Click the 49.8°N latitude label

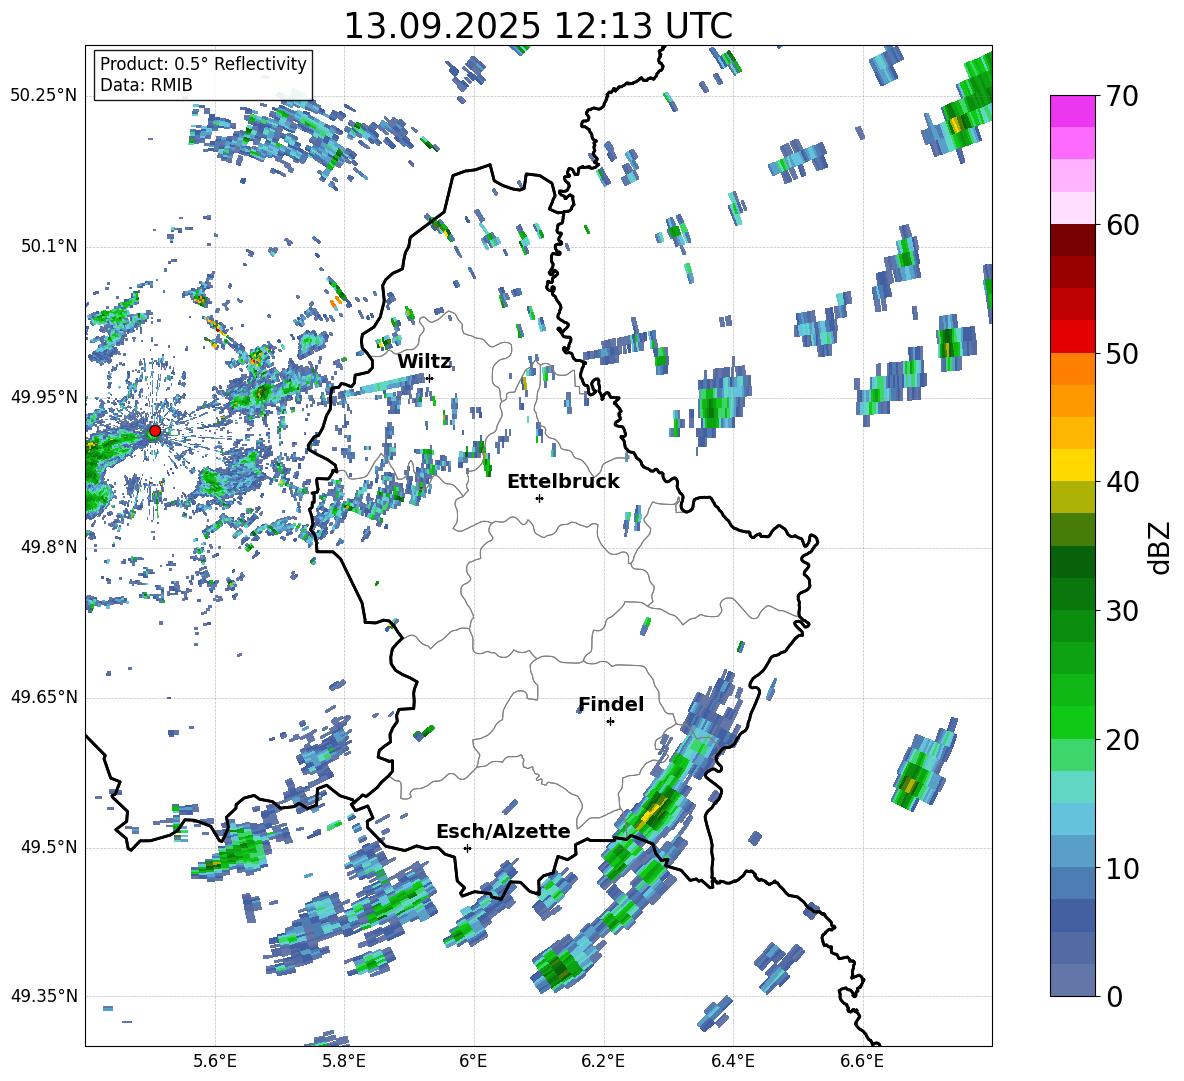48,547
